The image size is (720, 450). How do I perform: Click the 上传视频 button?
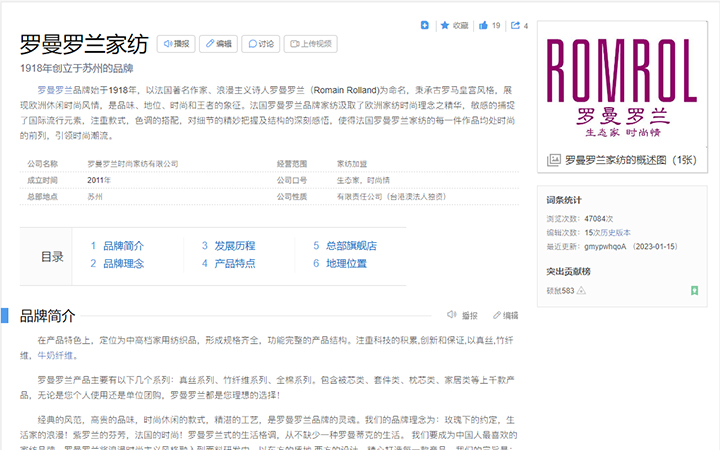pyautogui.click(x=311, y=44)
